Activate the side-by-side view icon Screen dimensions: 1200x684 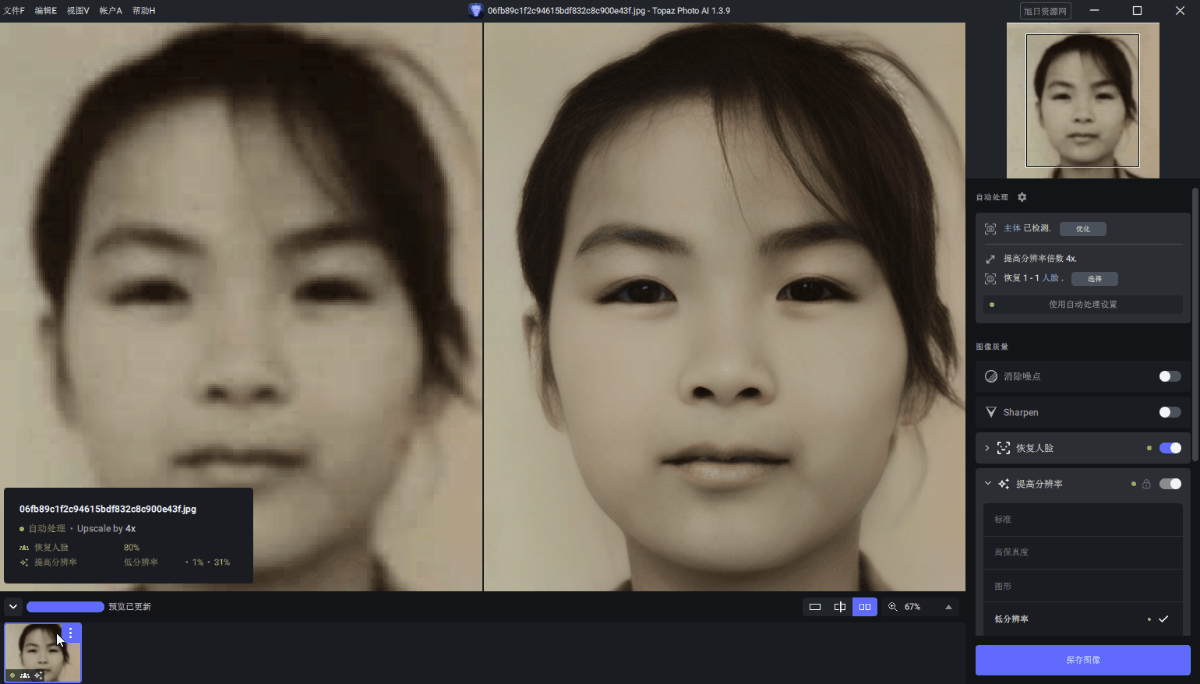click(864, 606)
